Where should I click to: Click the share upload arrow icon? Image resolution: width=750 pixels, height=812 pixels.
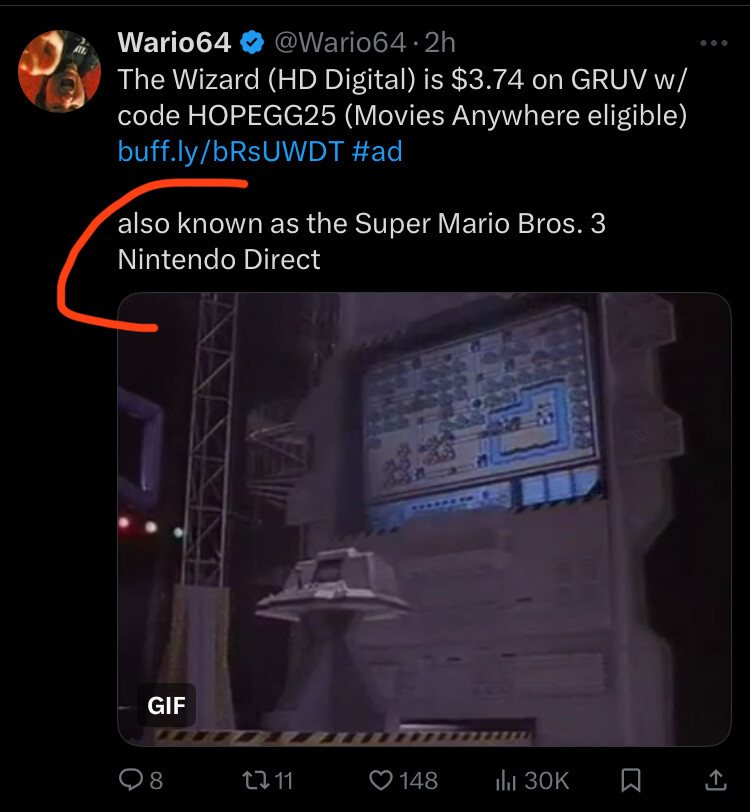pyautogui.click(x=716, y=779)
